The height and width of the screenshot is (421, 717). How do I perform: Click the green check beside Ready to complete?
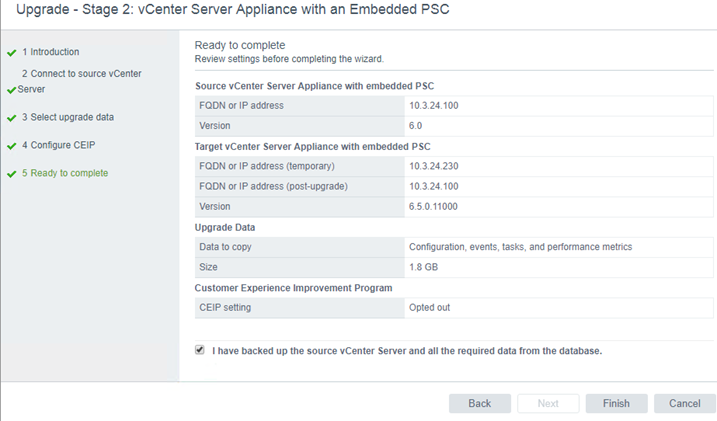(12, 174)
